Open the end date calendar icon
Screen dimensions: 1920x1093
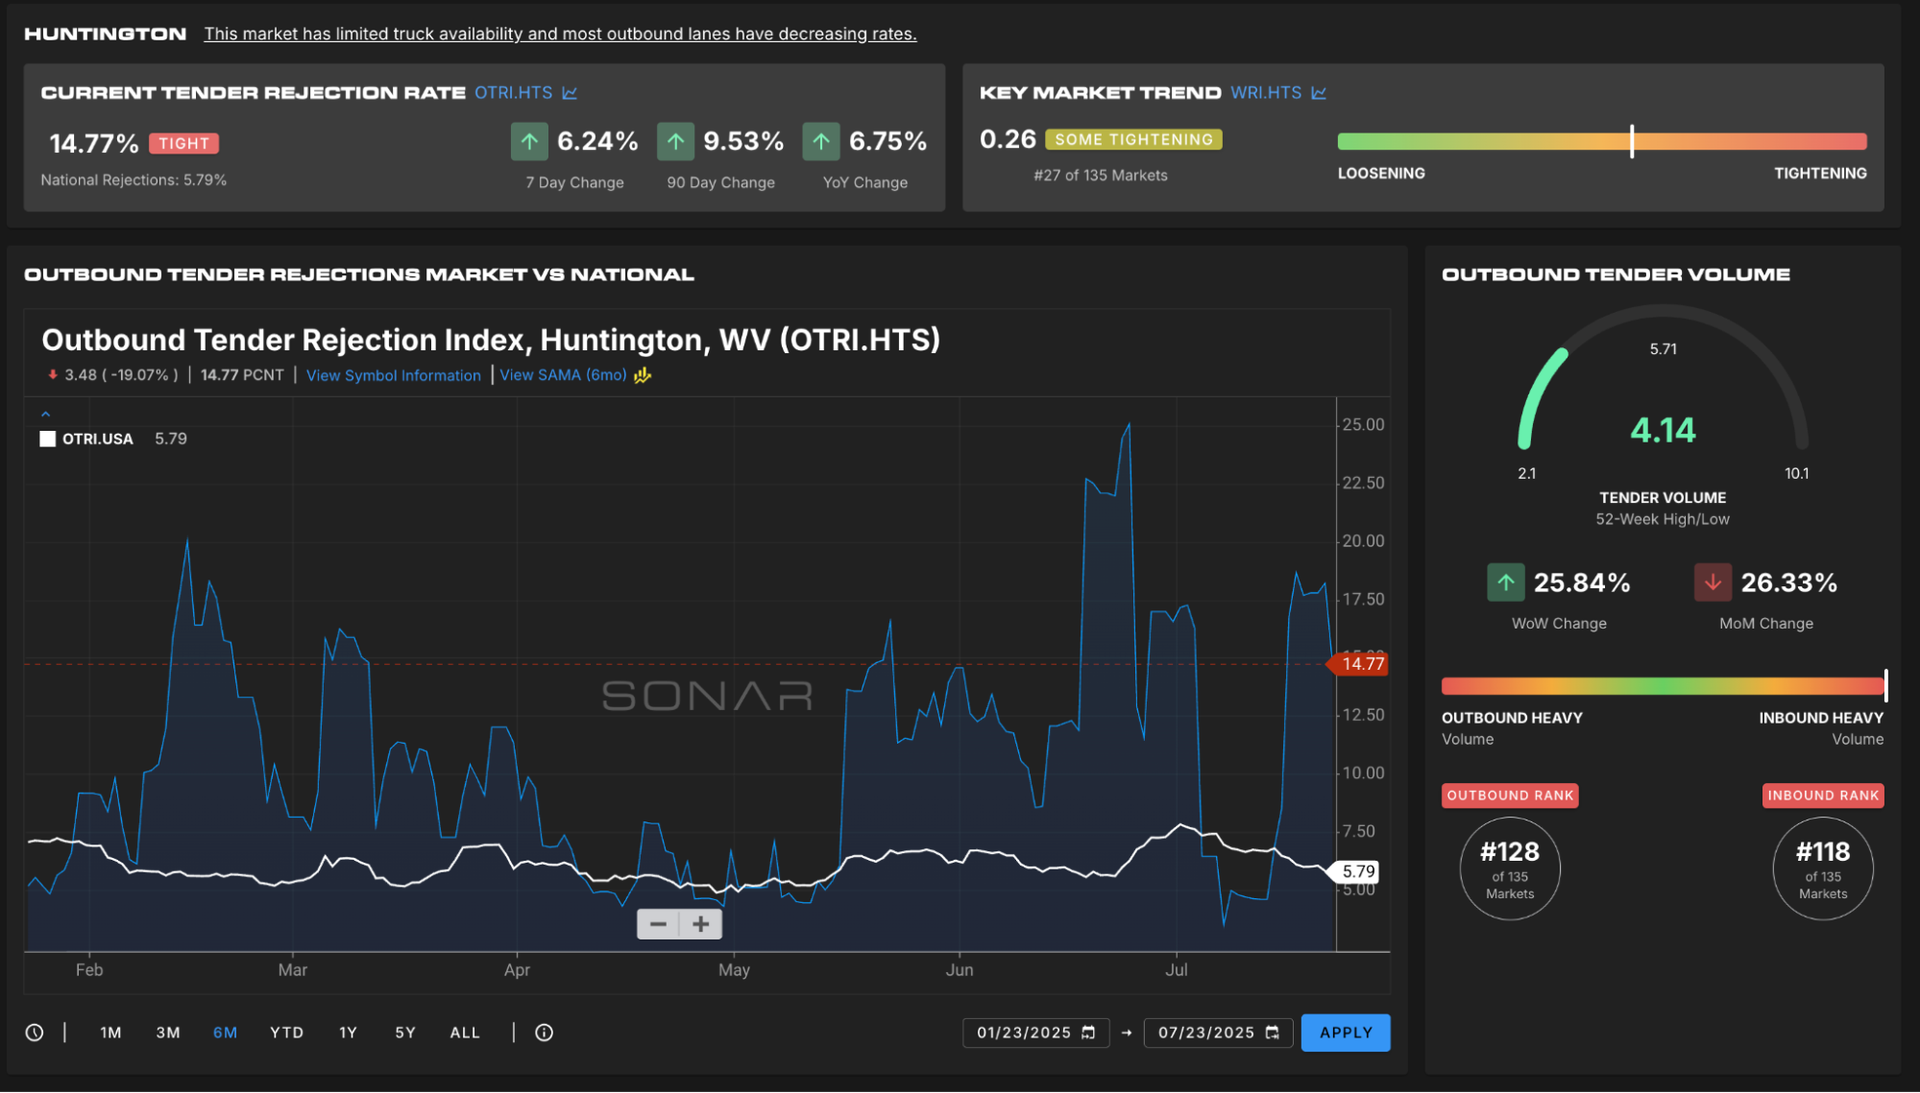(1272, 1032)
